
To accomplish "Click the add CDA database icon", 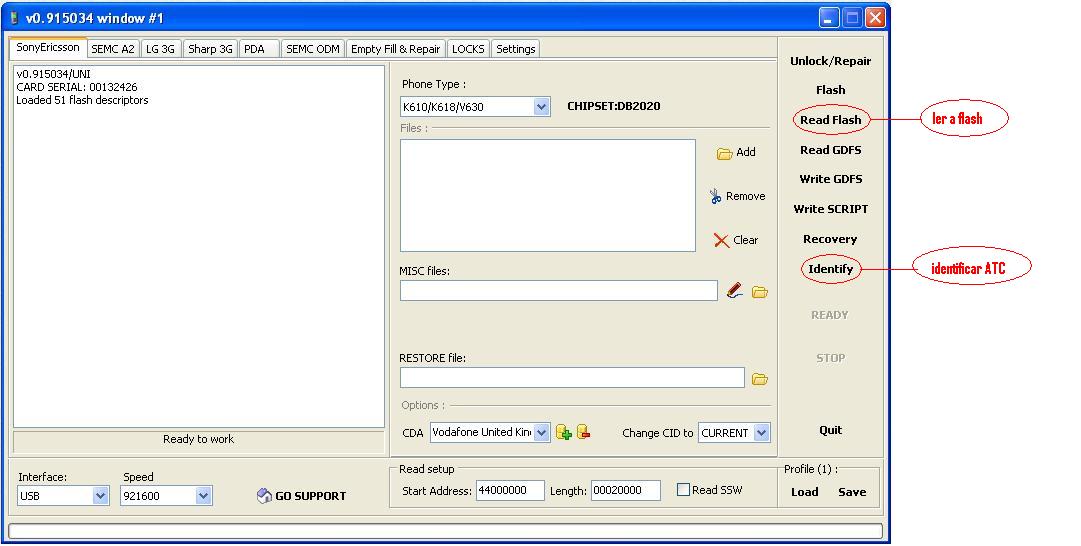I will coord(563,432).
